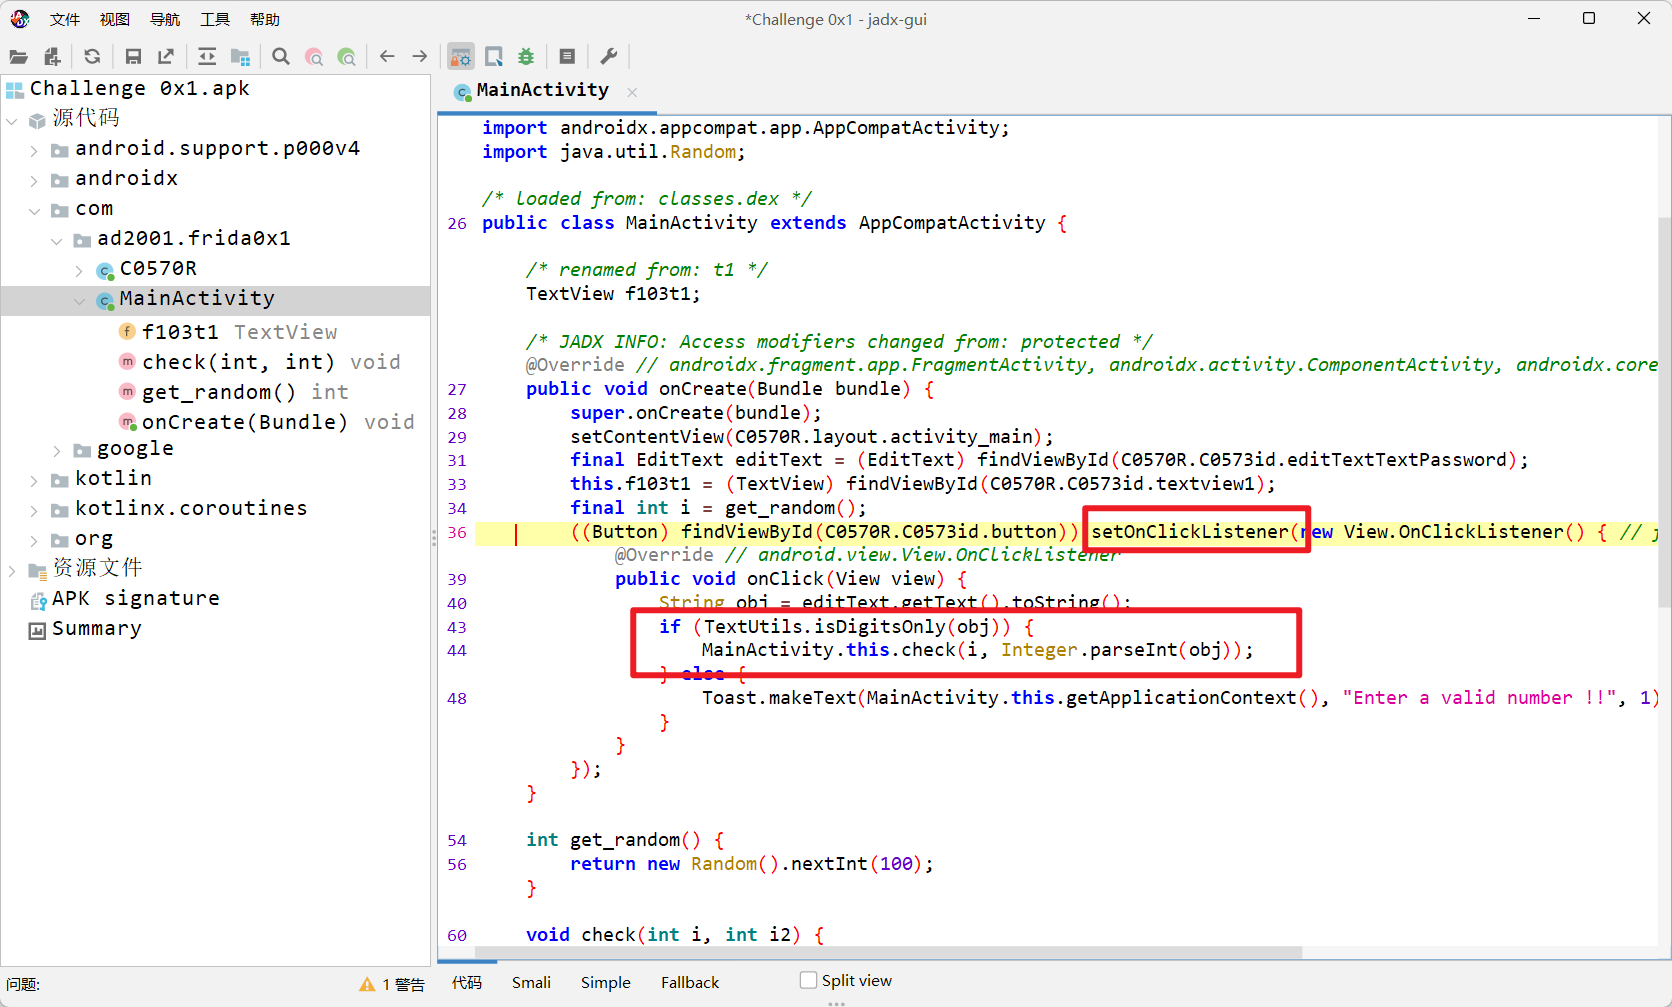The width and height of the screenshot is (1672, 1007).
Task: Click the C0570R class in the tree
Action: pos(158,268)
